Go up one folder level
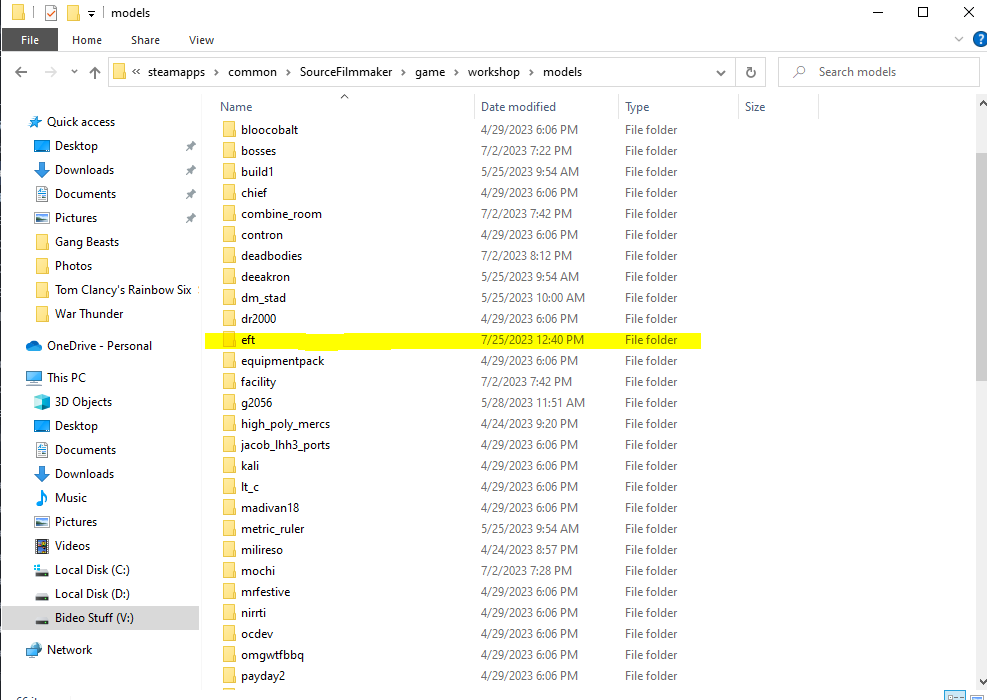Screen dimensions: 987x700 (95, 72)
